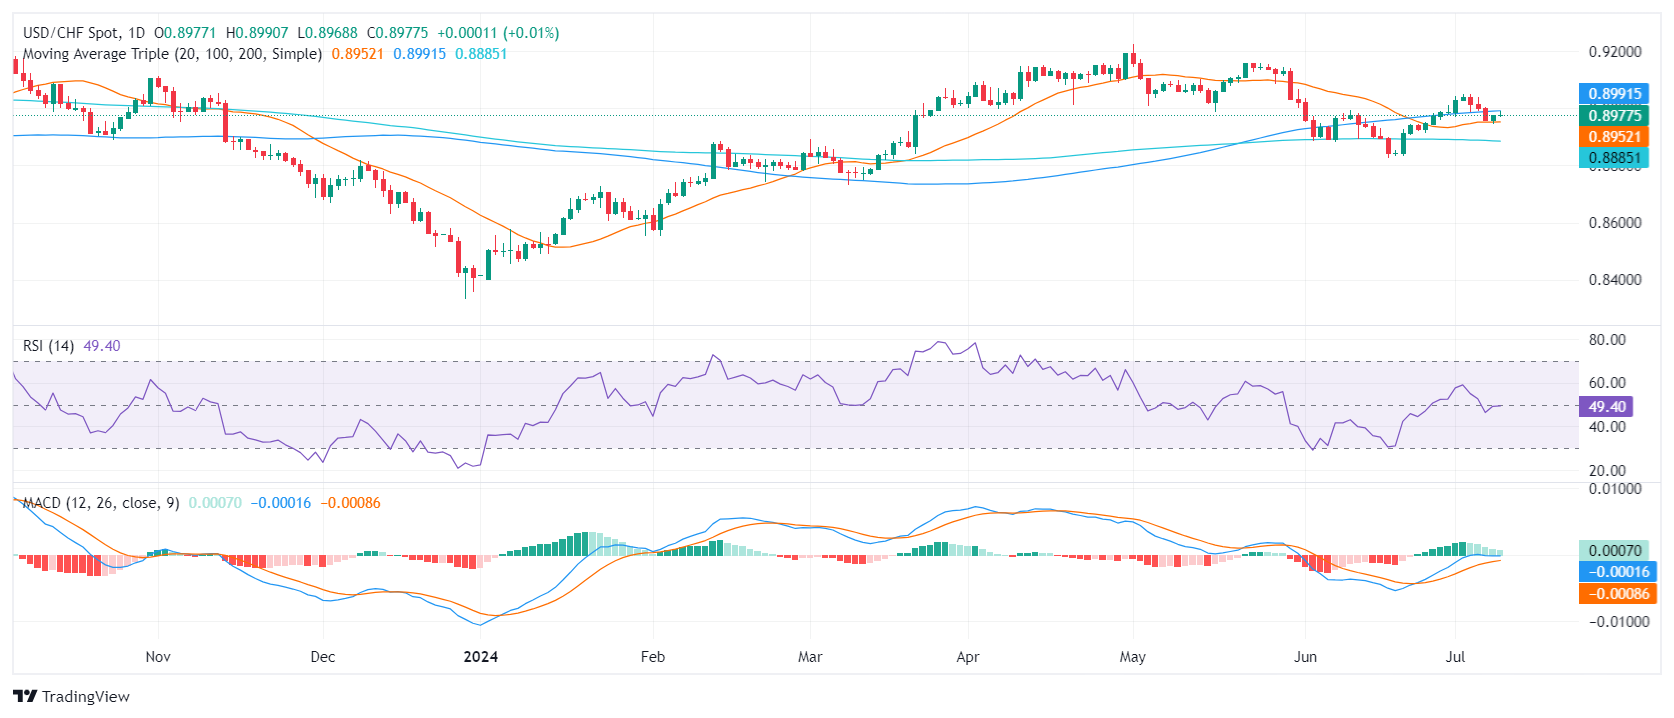Screen dimensions: 1674x718
Task: Click the green 0.89775 current price tag
Action: [1614, 116]
